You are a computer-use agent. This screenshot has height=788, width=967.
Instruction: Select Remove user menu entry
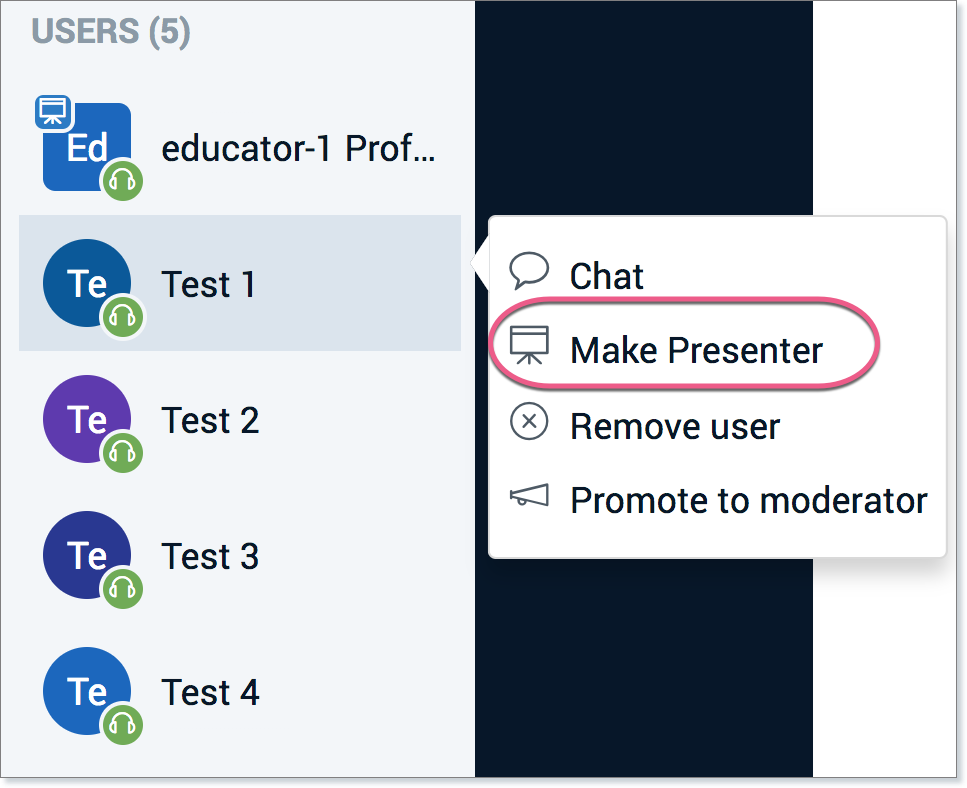(x=674, y=427)
